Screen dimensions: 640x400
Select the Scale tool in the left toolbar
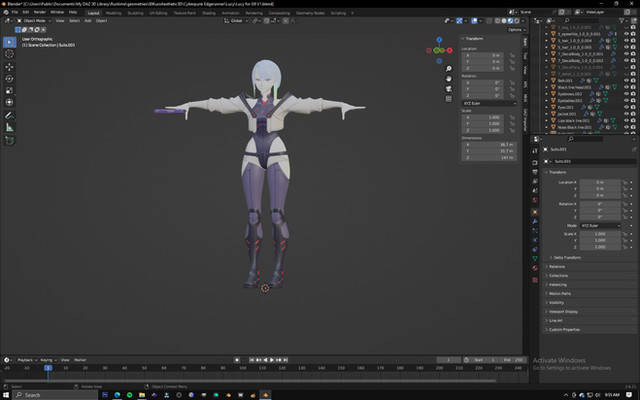pos(10,90)
